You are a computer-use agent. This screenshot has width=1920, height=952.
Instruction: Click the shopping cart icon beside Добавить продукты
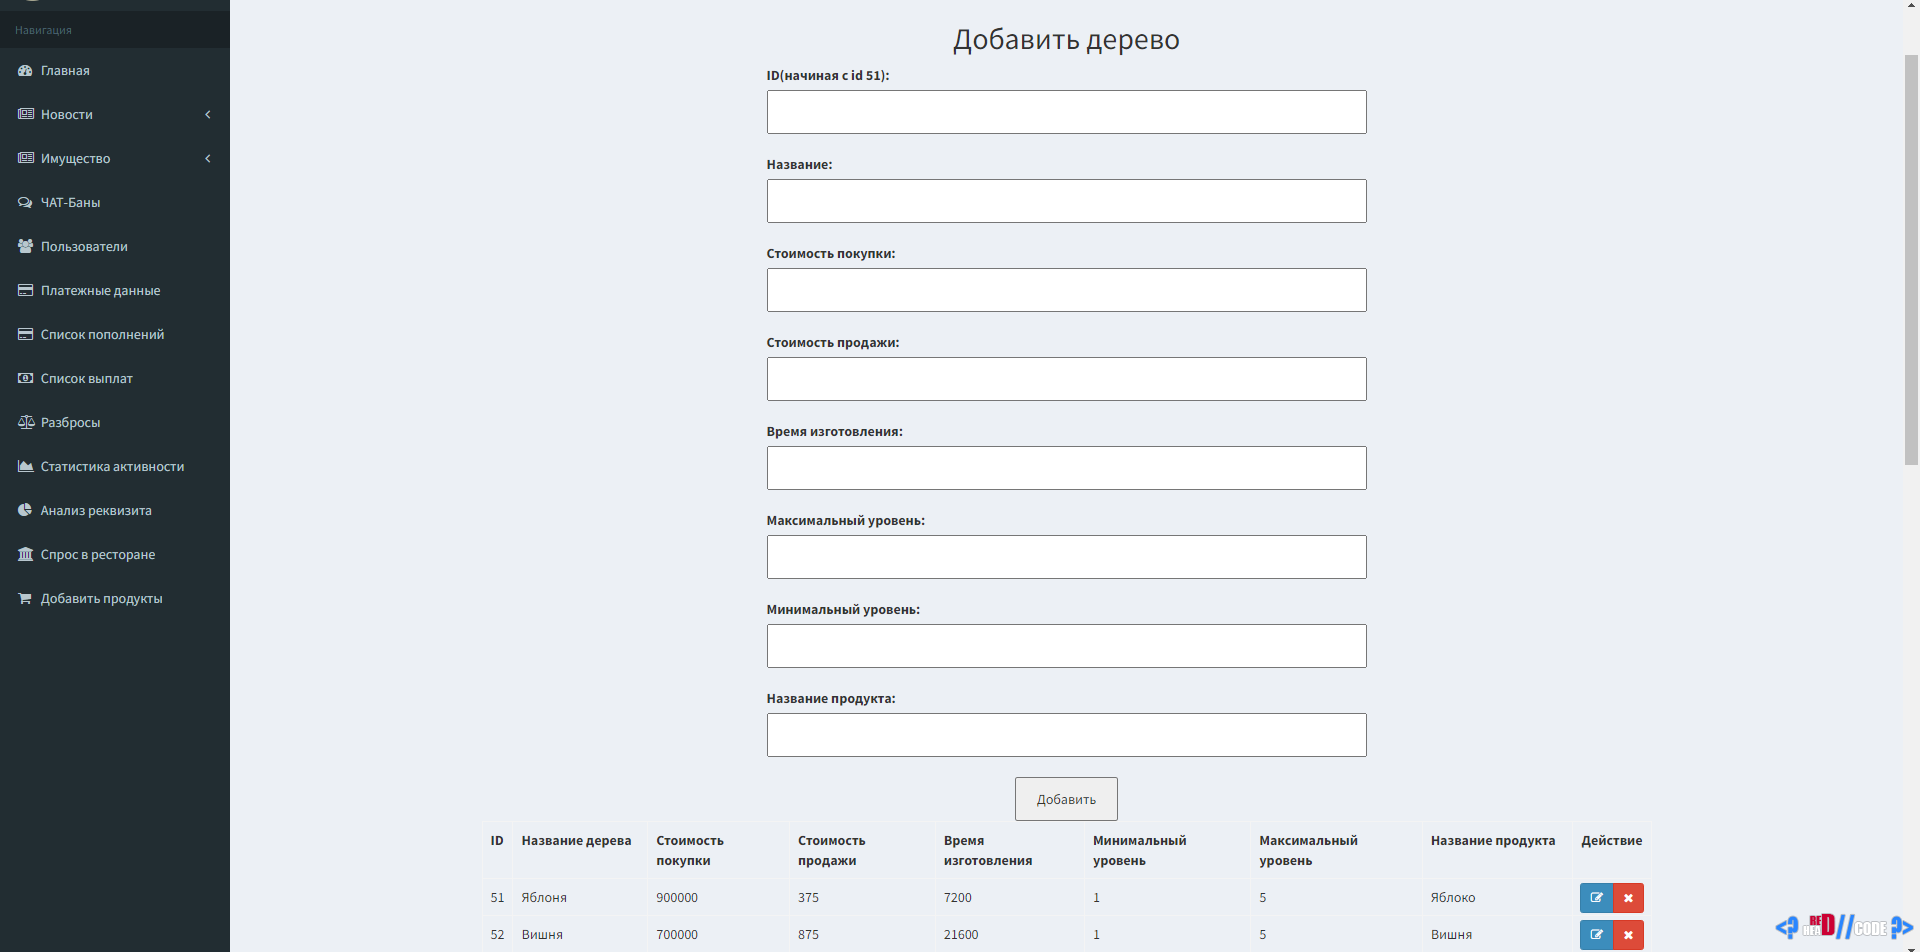25,599
